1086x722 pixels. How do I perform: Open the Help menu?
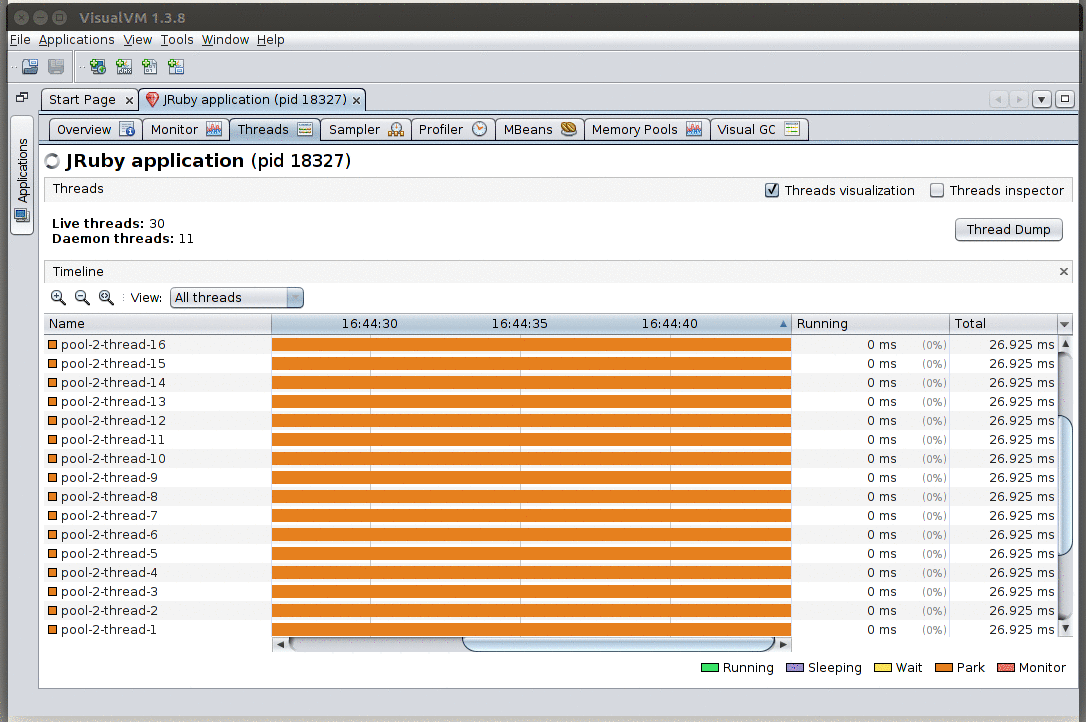click(x=270, y=39)
